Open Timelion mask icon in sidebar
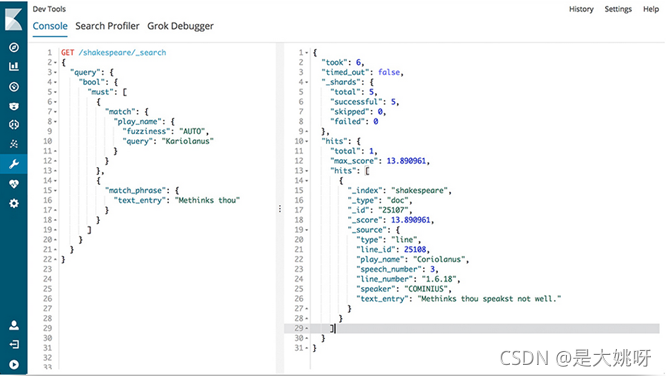The height and width of the screenshot is (376, 666). (x=14, y=106)
